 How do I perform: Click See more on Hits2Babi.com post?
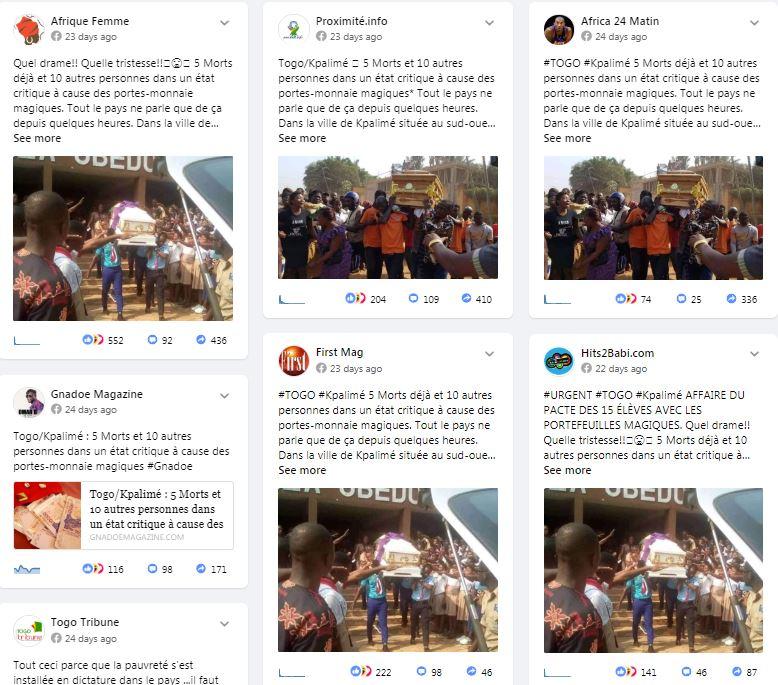pyautogui.click(x=567, y=470)
